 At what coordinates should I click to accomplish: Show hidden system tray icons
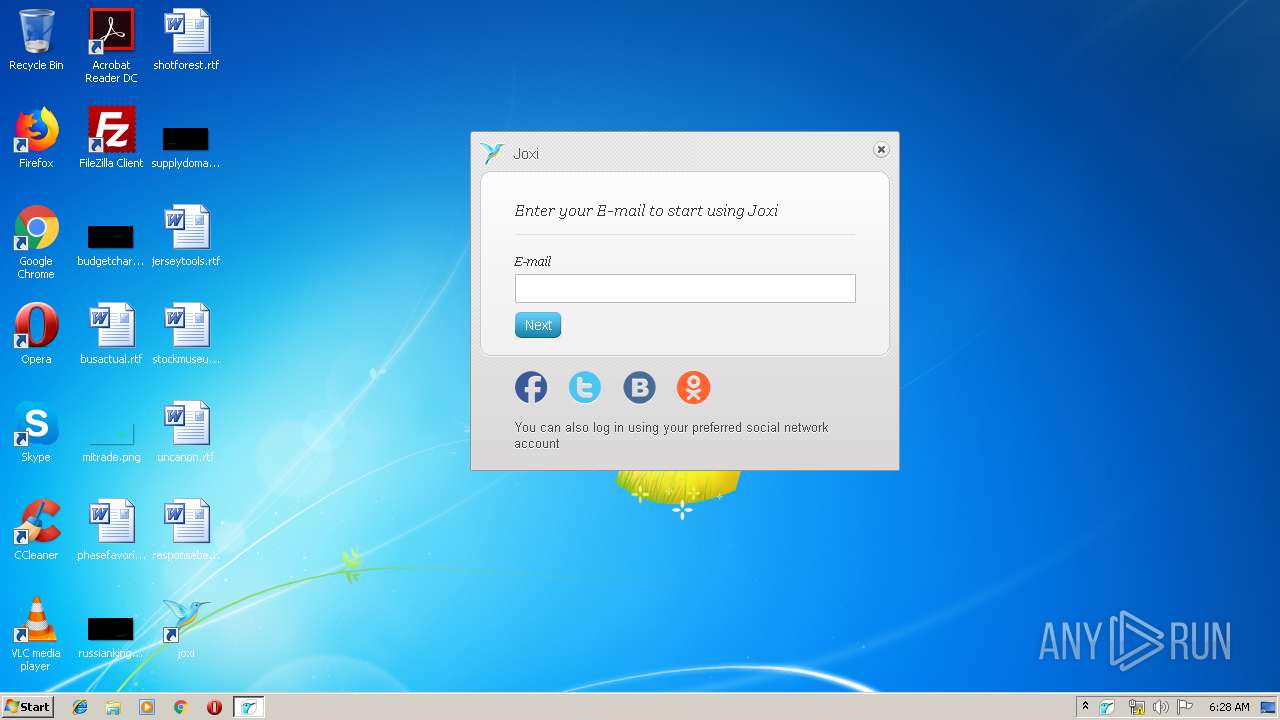[1085, 706]
